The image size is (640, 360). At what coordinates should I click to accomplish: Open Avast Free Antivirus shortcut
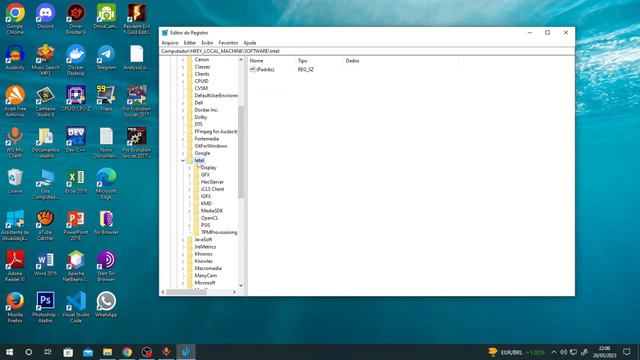[x=15, y=101]
